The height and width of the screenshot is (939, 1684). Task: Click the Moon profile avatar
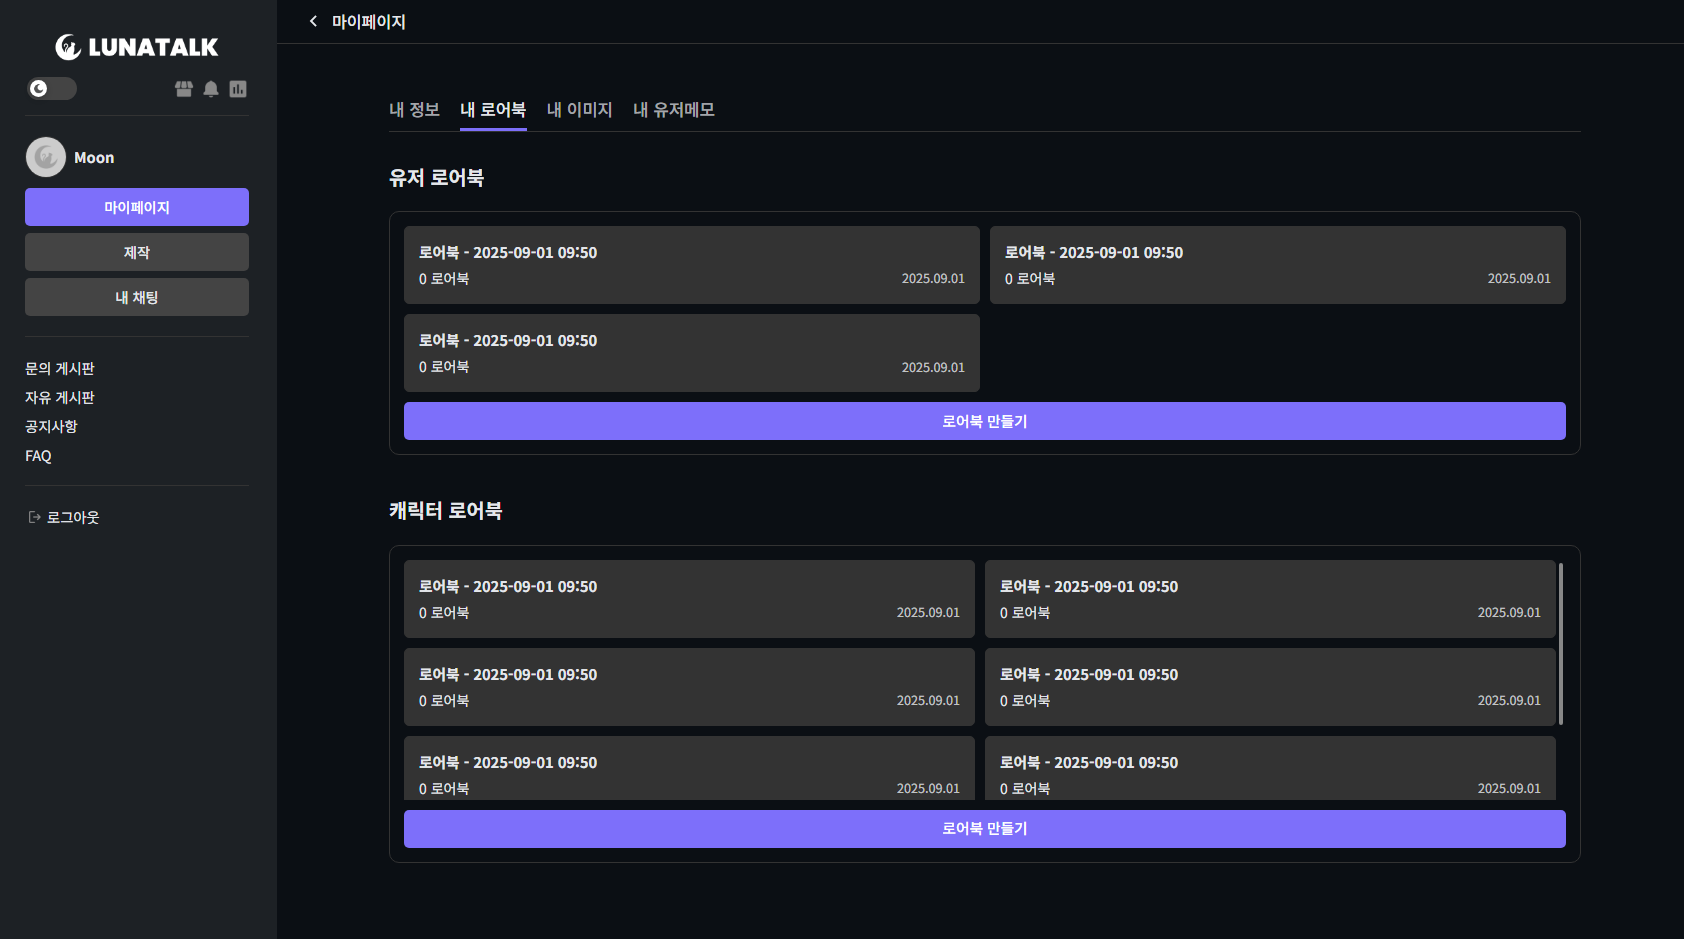pos(46,157)
